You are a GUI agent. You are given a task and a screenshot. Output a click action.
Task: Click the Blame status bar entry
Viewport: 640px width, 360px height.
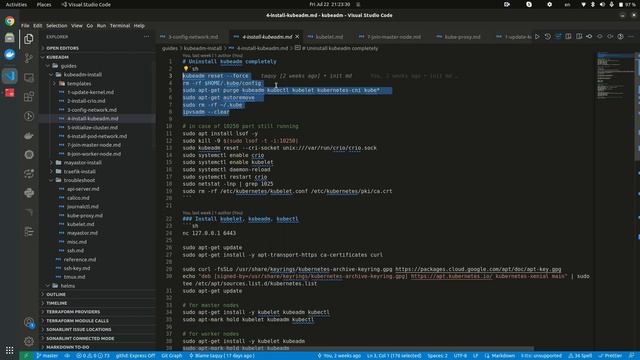point(222,356)
